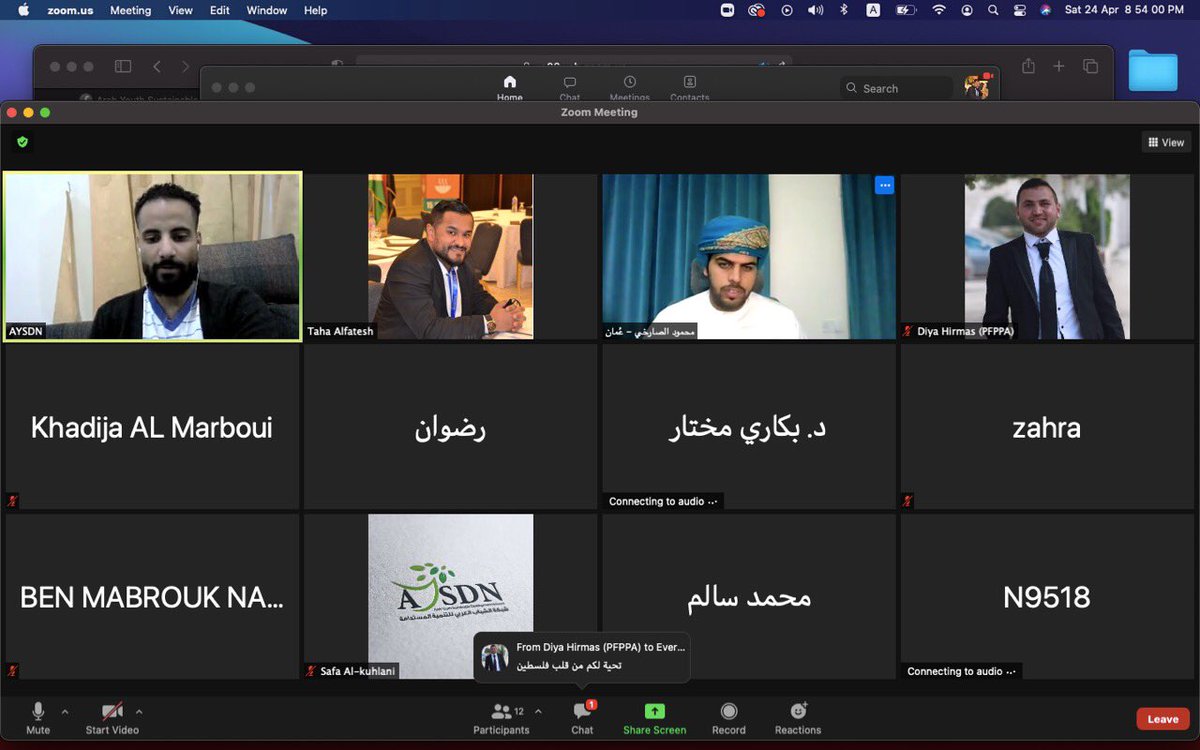Select the Diya Hirmas (PFPPA) video tile
Image resolution: width=1200 pixels, height=750 pixels.
coord(1047,257)
